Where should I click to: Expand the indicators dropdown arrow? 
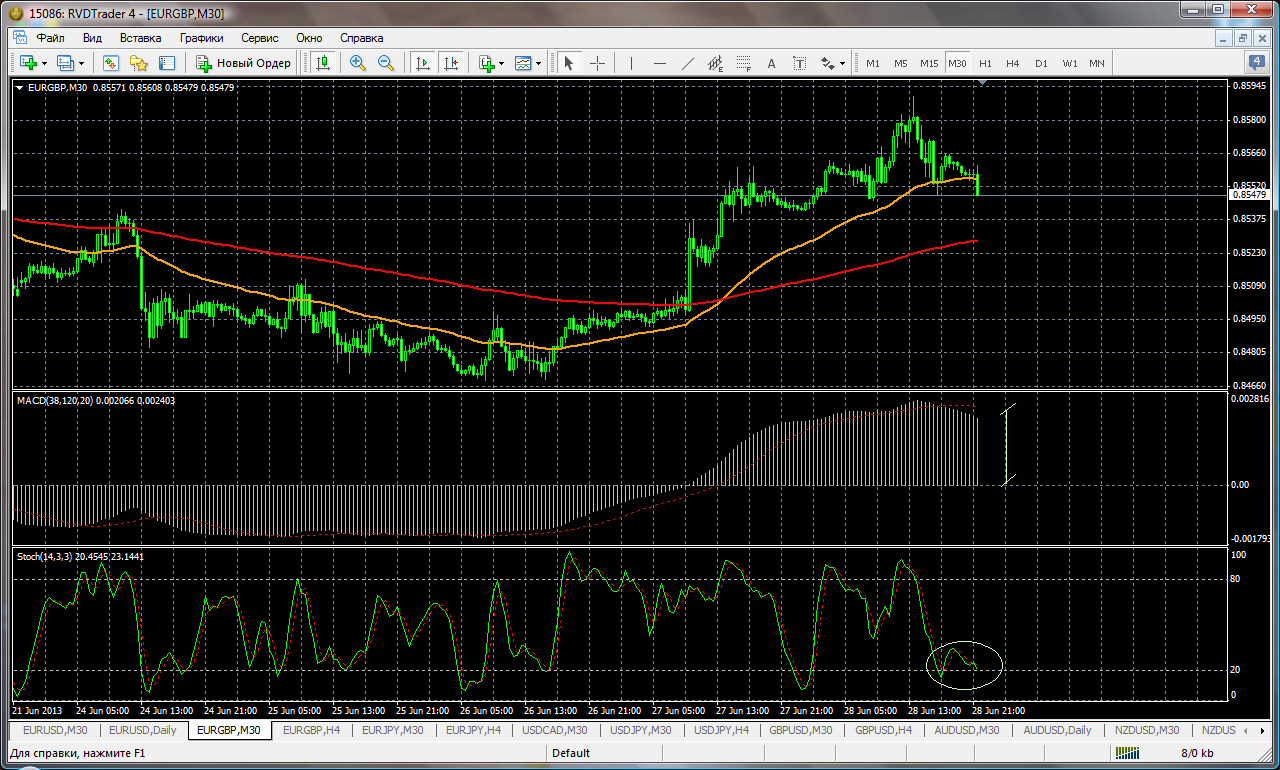pos(502,63)
